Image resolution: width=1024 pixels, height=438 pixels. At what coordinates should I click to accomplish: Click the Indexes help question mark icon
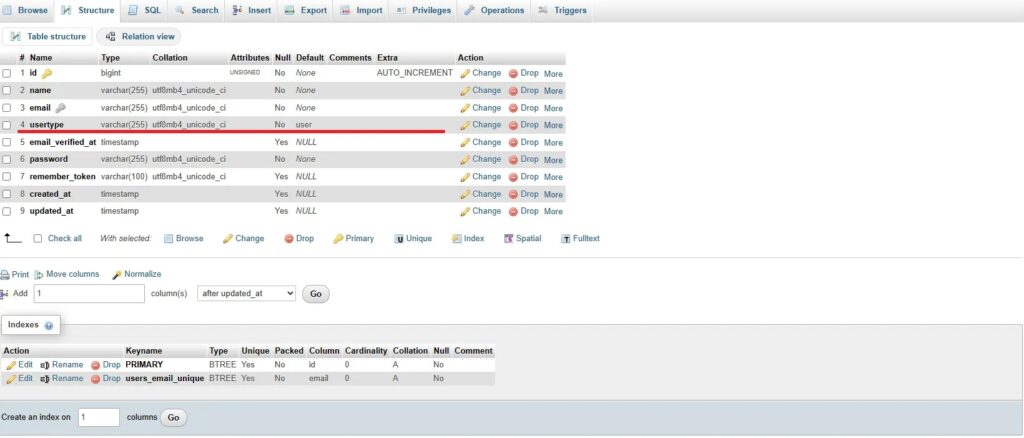click(49, 326)
